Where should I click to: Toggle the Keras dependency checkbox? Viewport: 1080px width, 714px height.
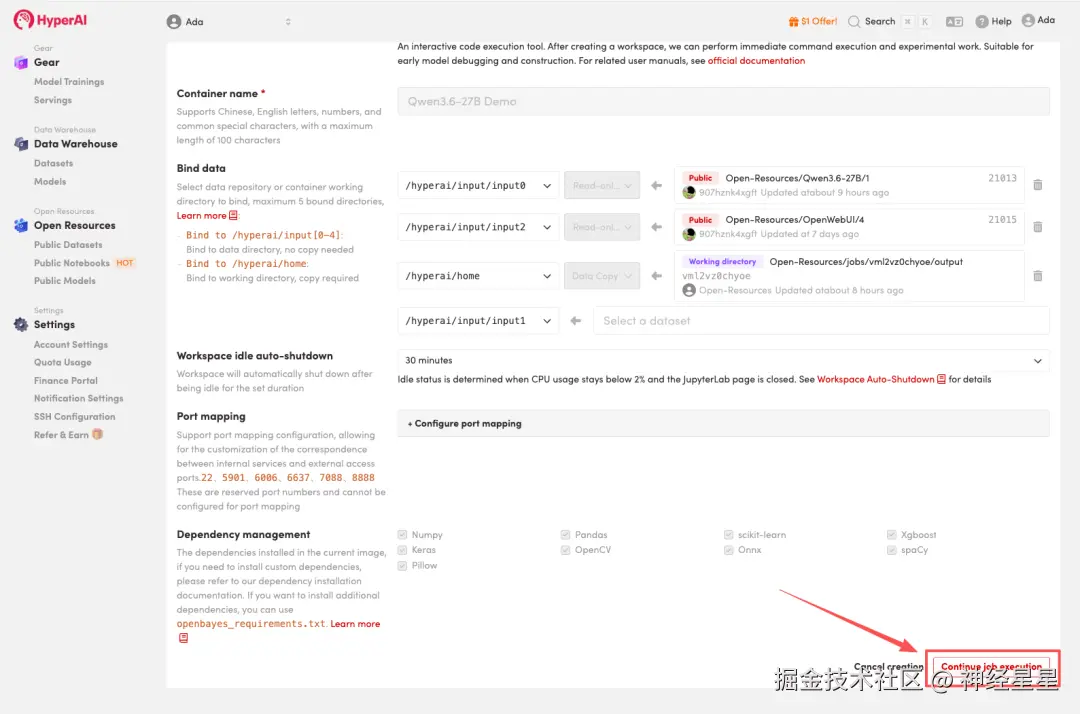point(402,549)
